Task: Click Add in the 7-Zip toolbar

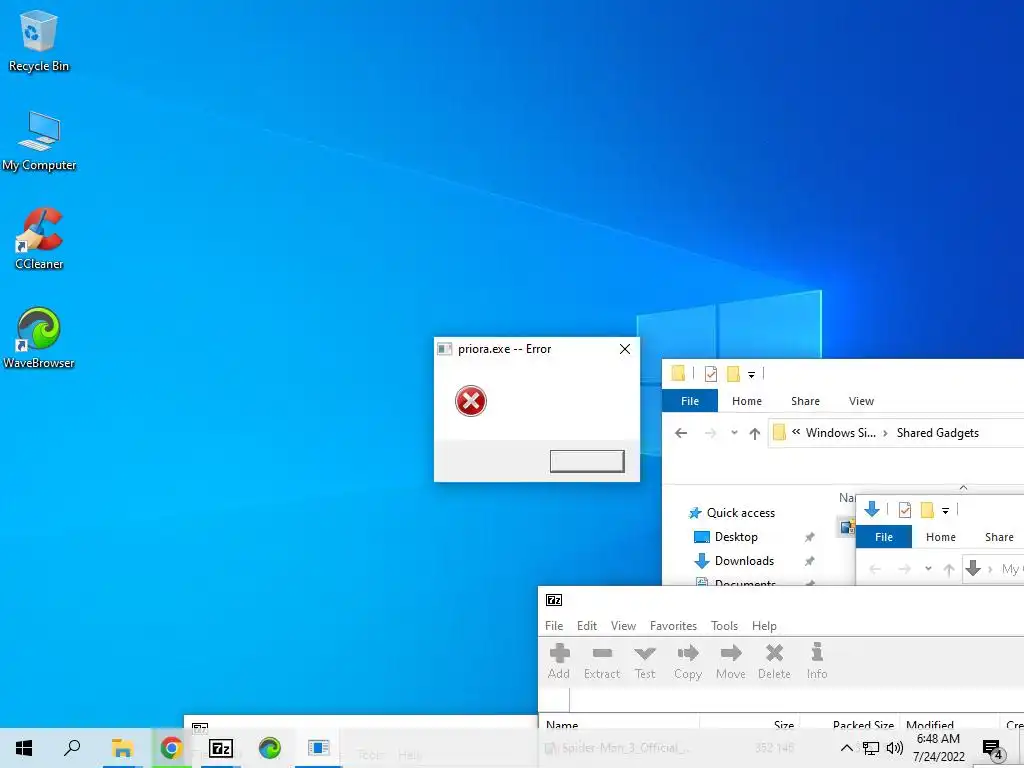Action: [559, 661]
